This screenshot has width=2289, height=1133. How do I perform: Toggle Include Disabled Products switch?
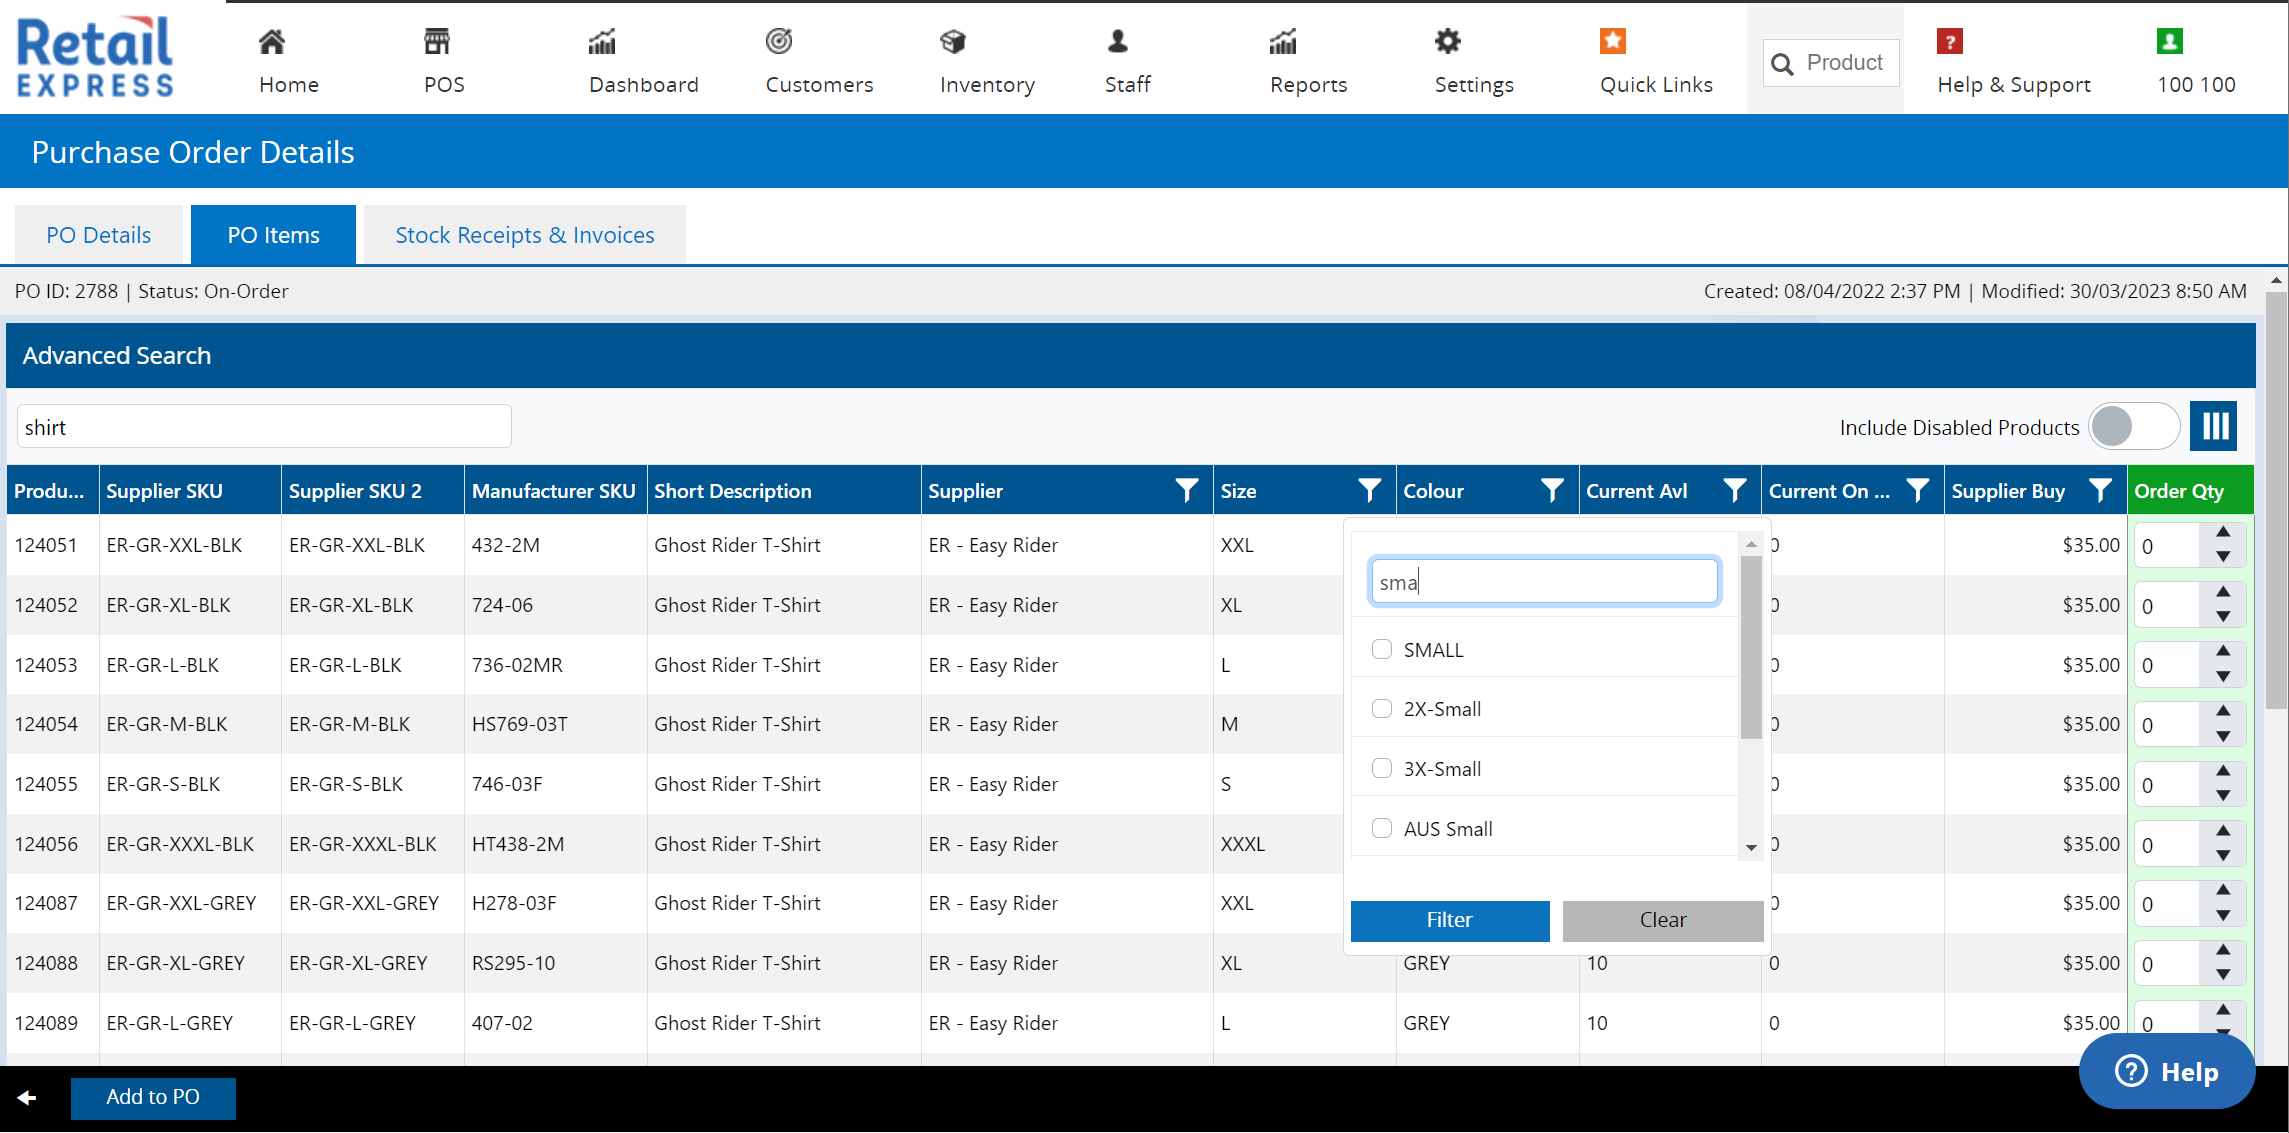pos(2133,427)
